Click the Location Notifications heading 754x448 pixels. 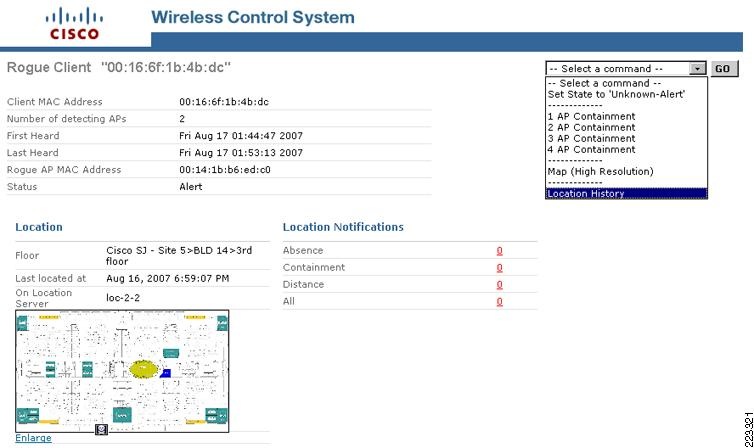pyautogui.click(x=343, y=227)
